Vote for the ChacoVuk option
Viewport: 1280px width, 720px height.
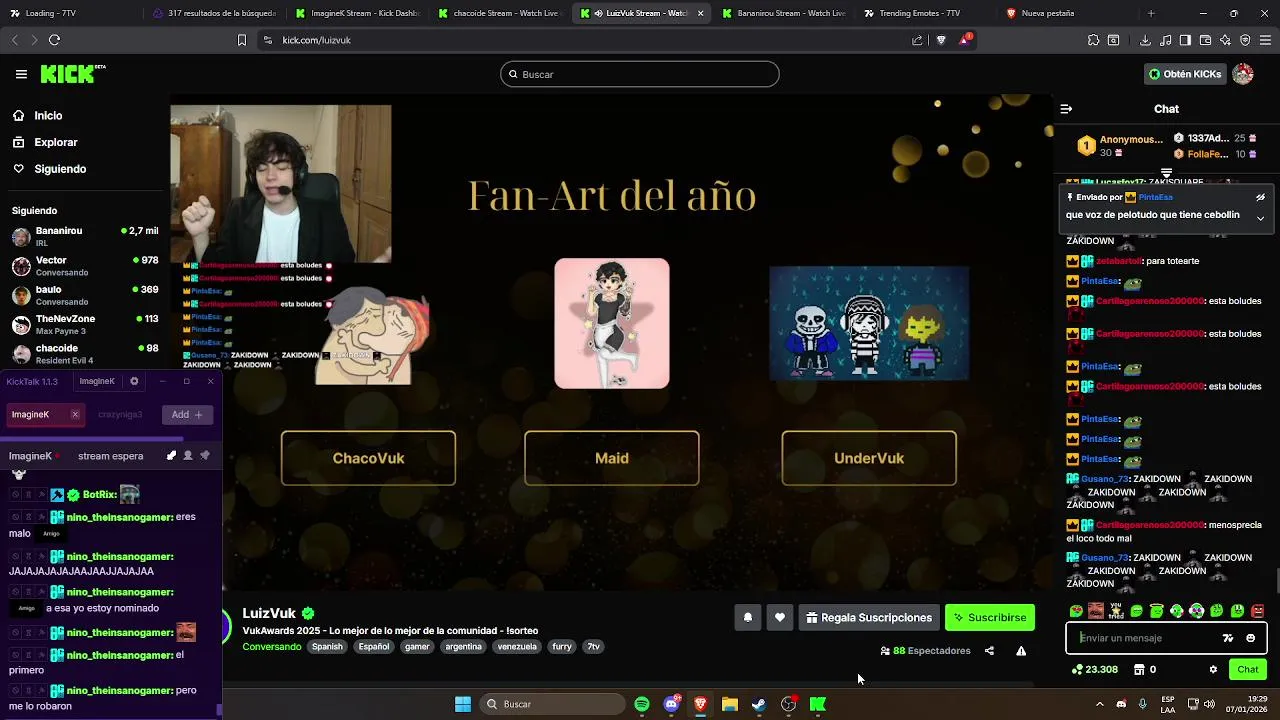[368, 458]
